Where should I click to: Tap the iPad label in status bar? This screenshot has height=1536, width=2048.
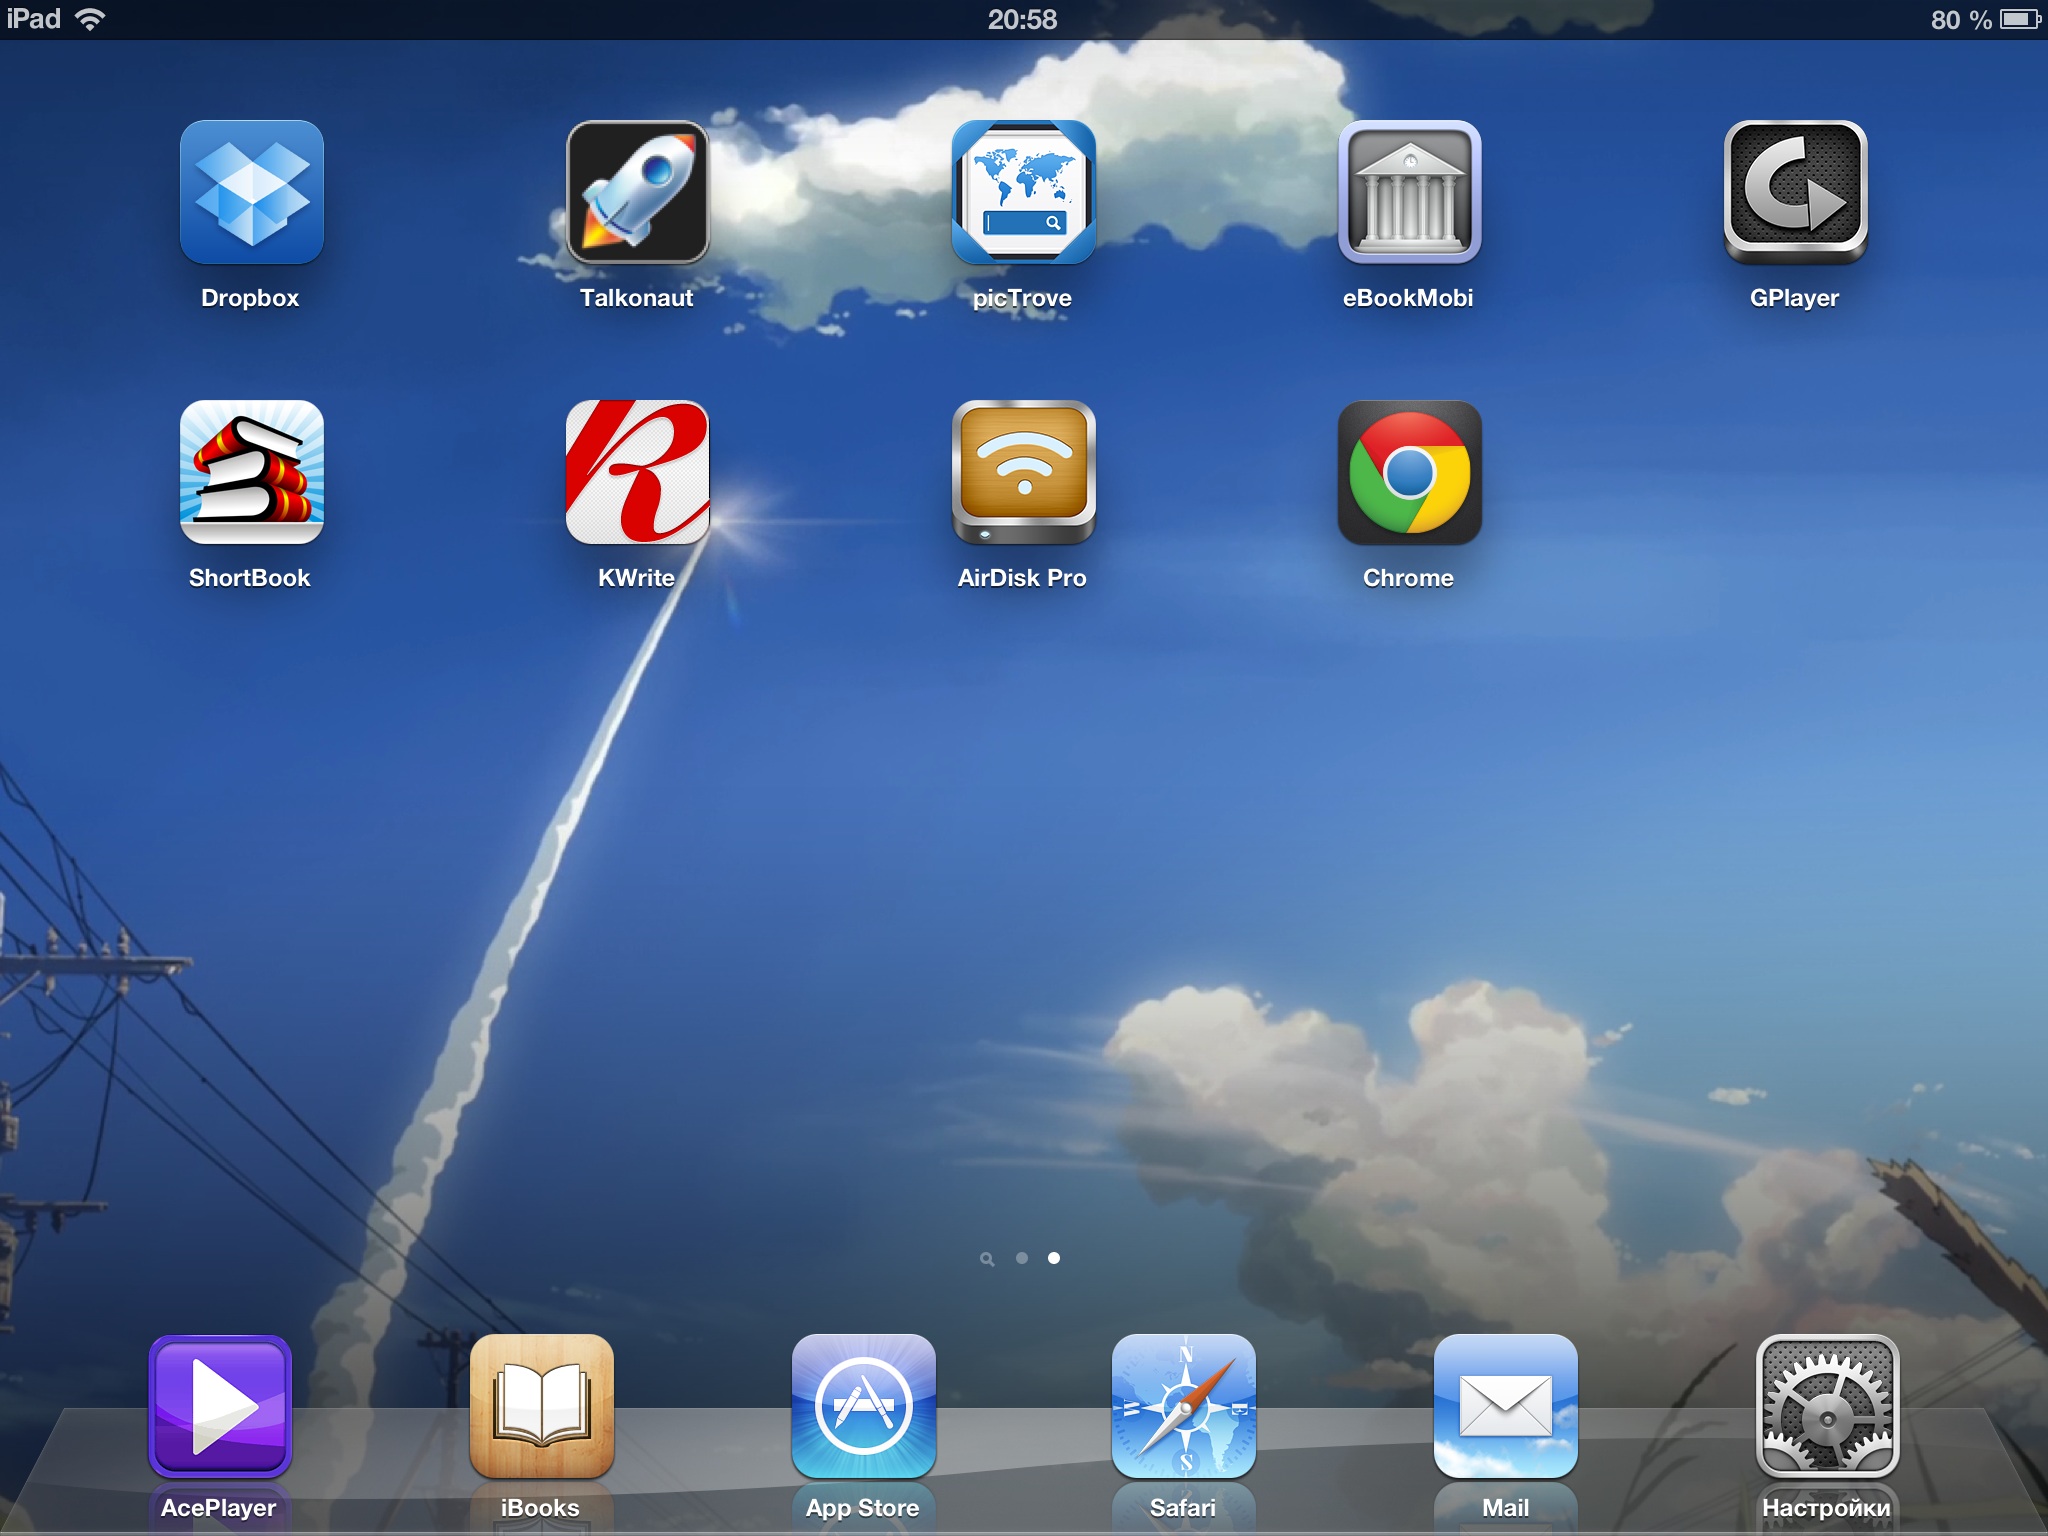click(x=34, y=19)
